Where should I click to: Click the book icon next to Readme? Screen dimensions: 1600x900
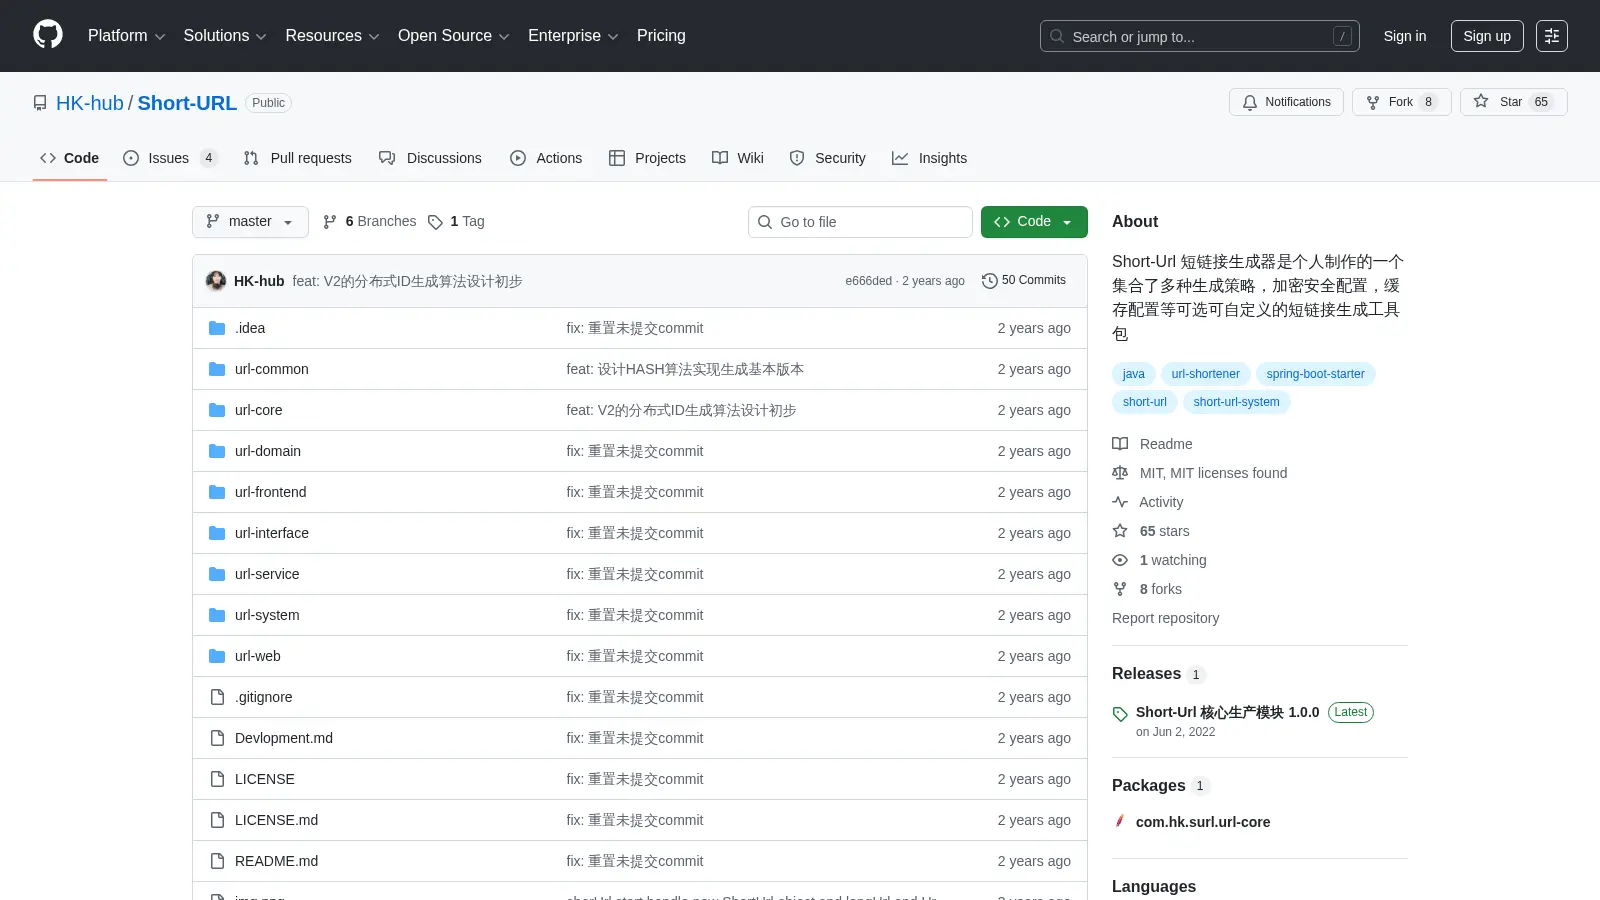pos(1120,444)
